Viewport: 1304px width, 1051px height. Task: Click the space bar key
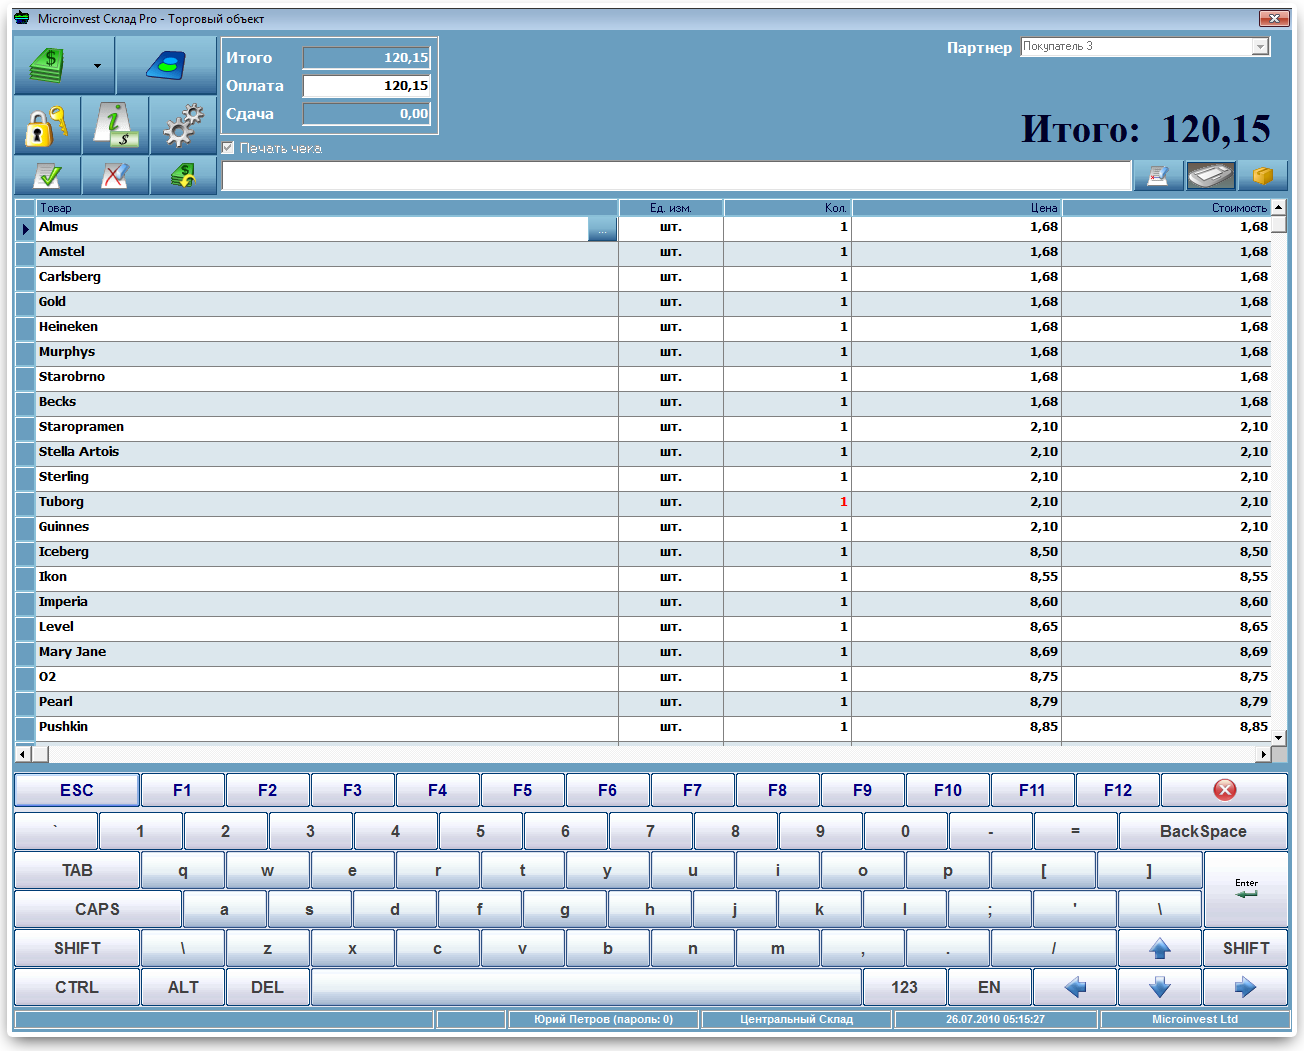tap(586, 987)
